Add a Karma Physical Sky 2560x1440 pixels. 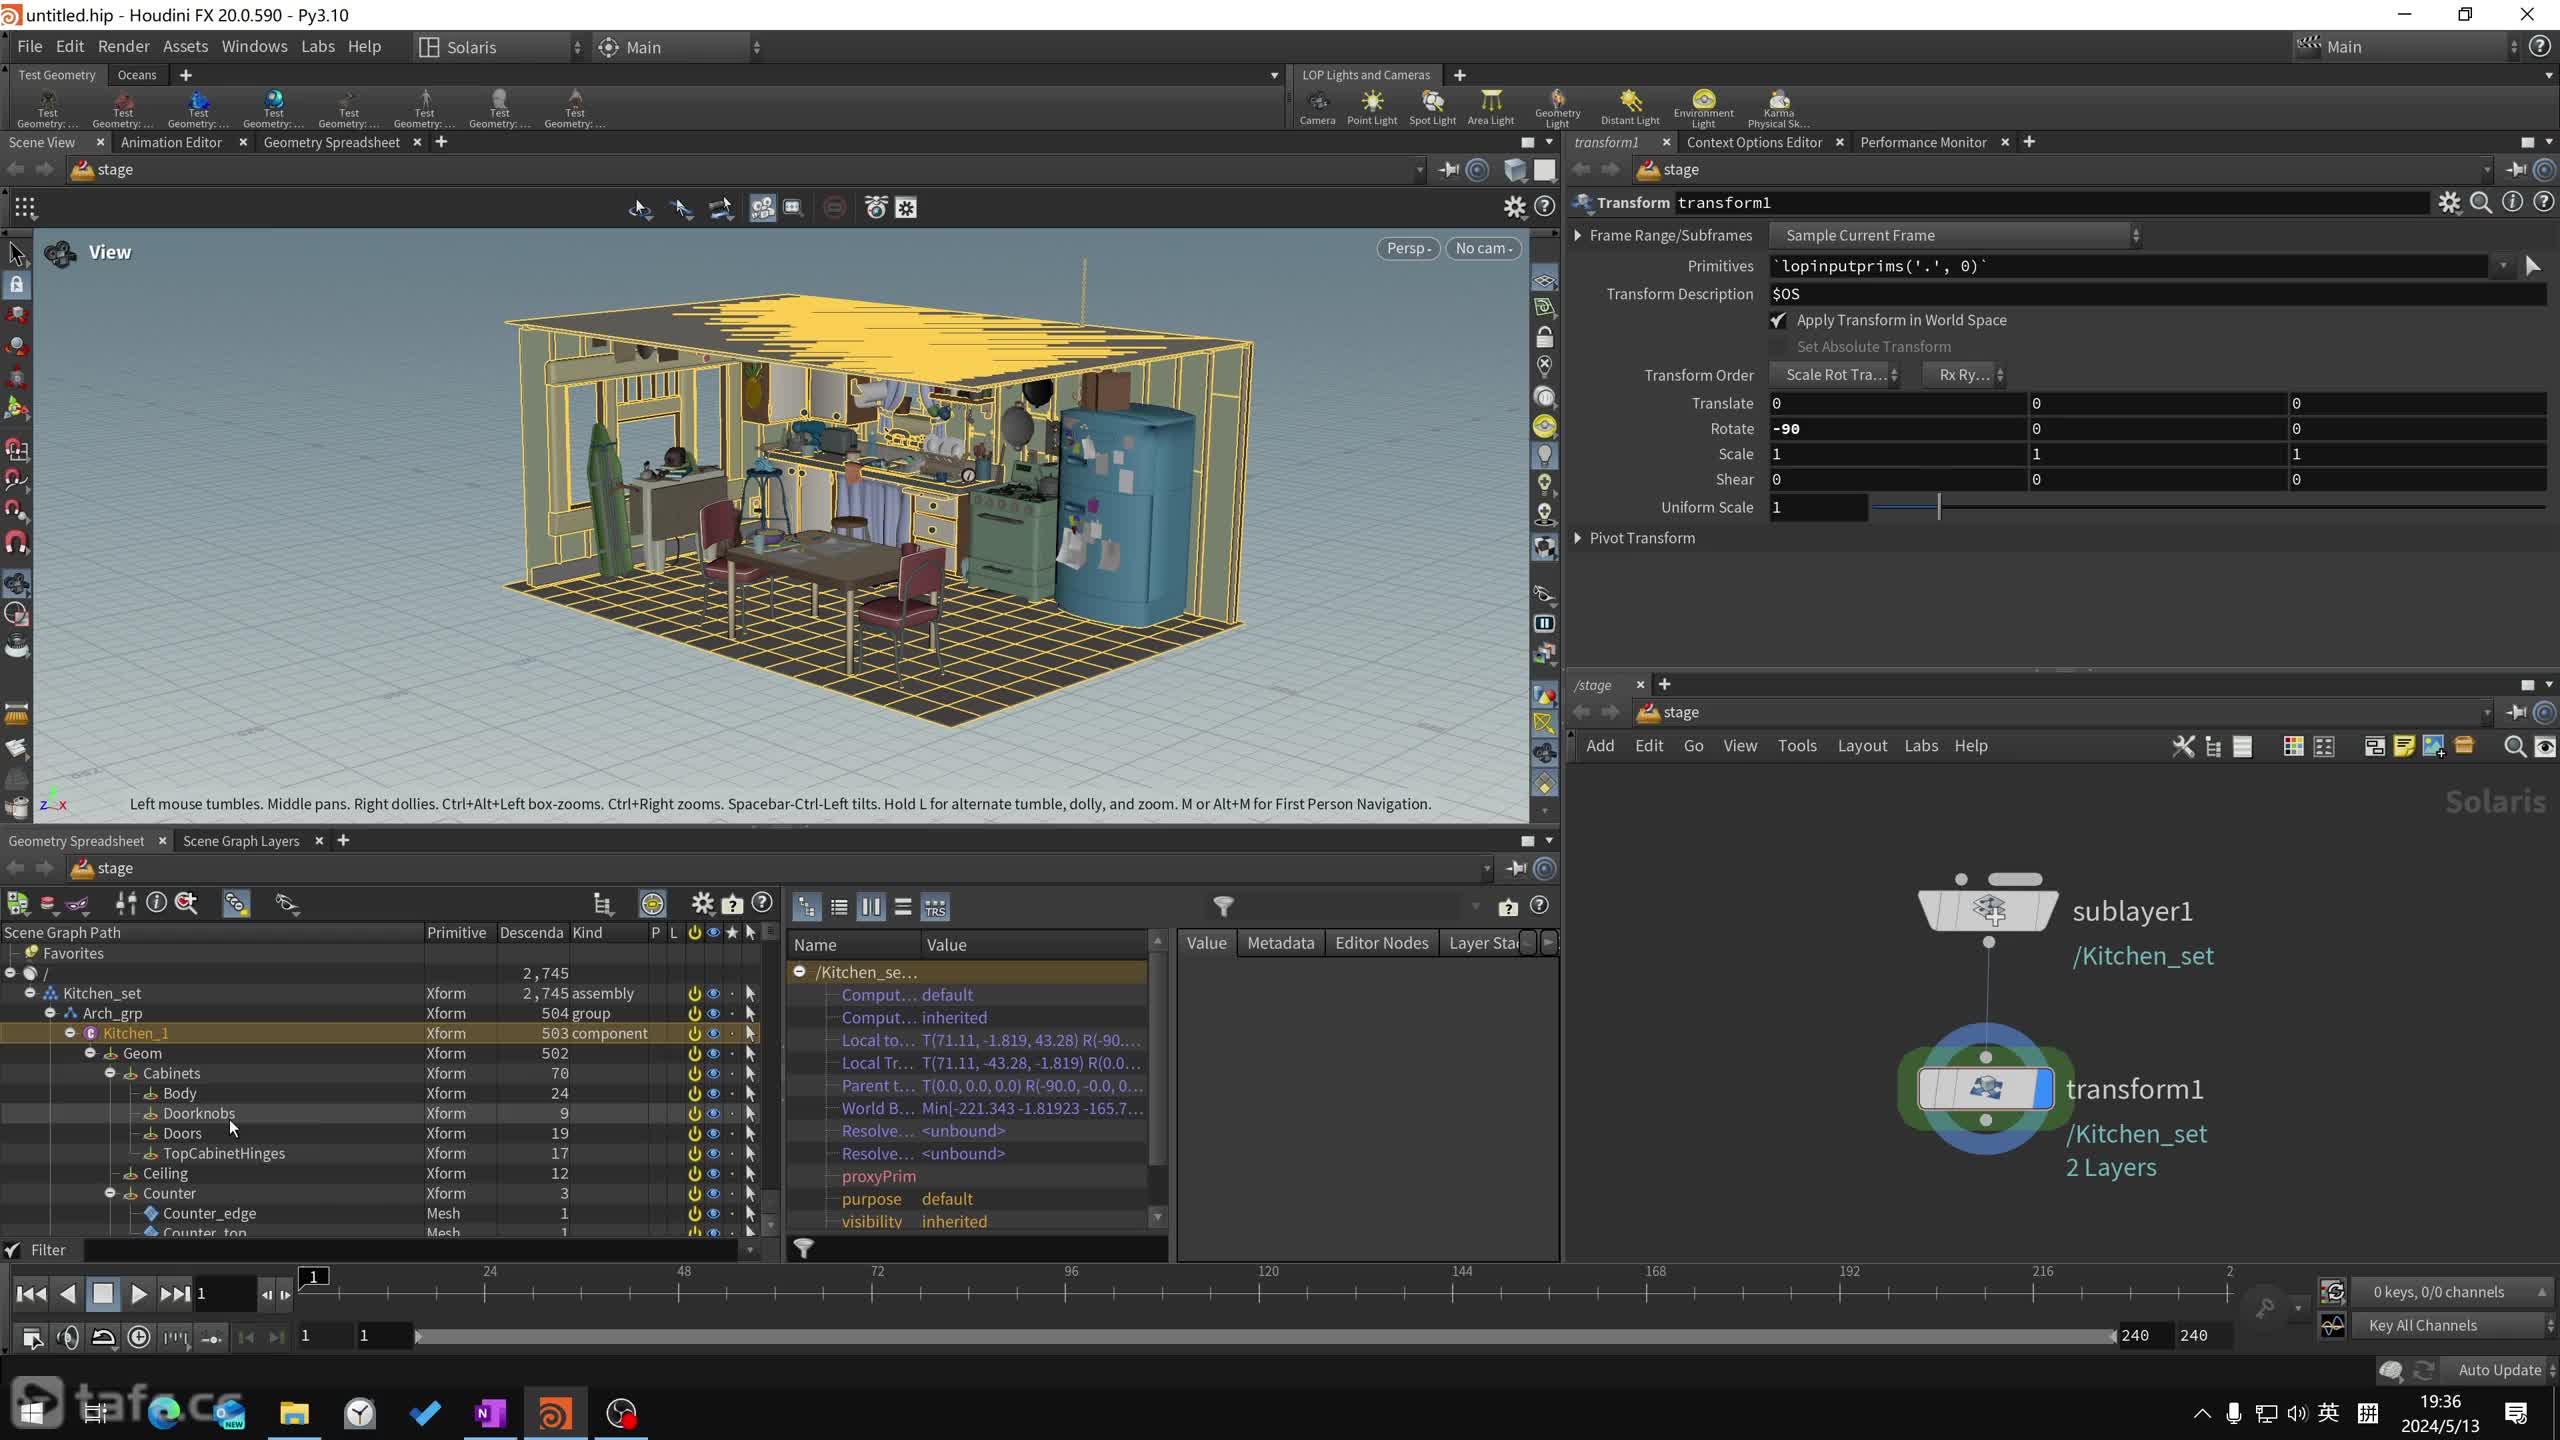[x=1778, y=106]
